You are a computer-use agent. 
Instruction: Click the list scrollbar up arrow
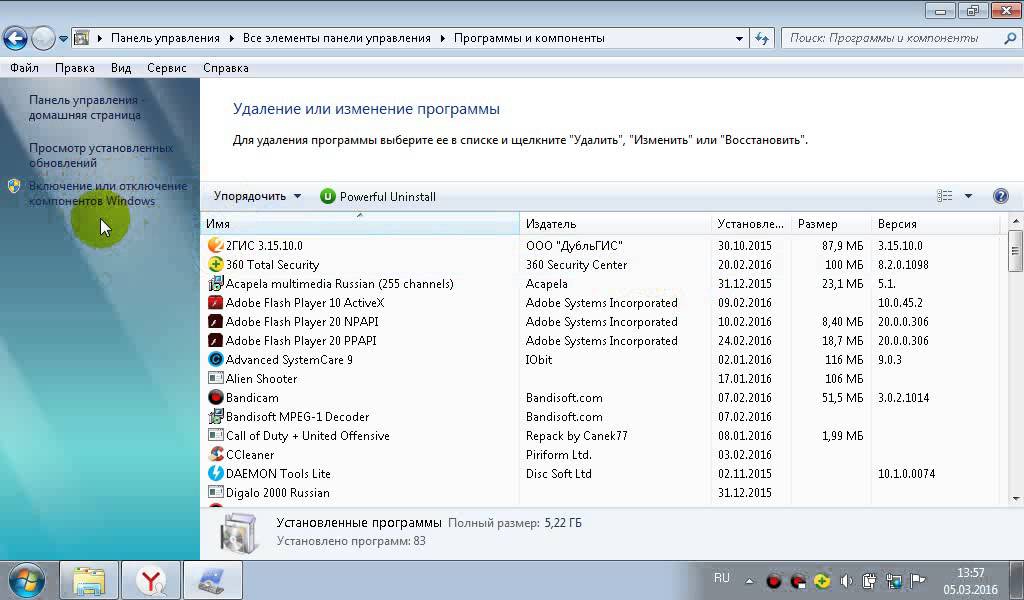1016,222
